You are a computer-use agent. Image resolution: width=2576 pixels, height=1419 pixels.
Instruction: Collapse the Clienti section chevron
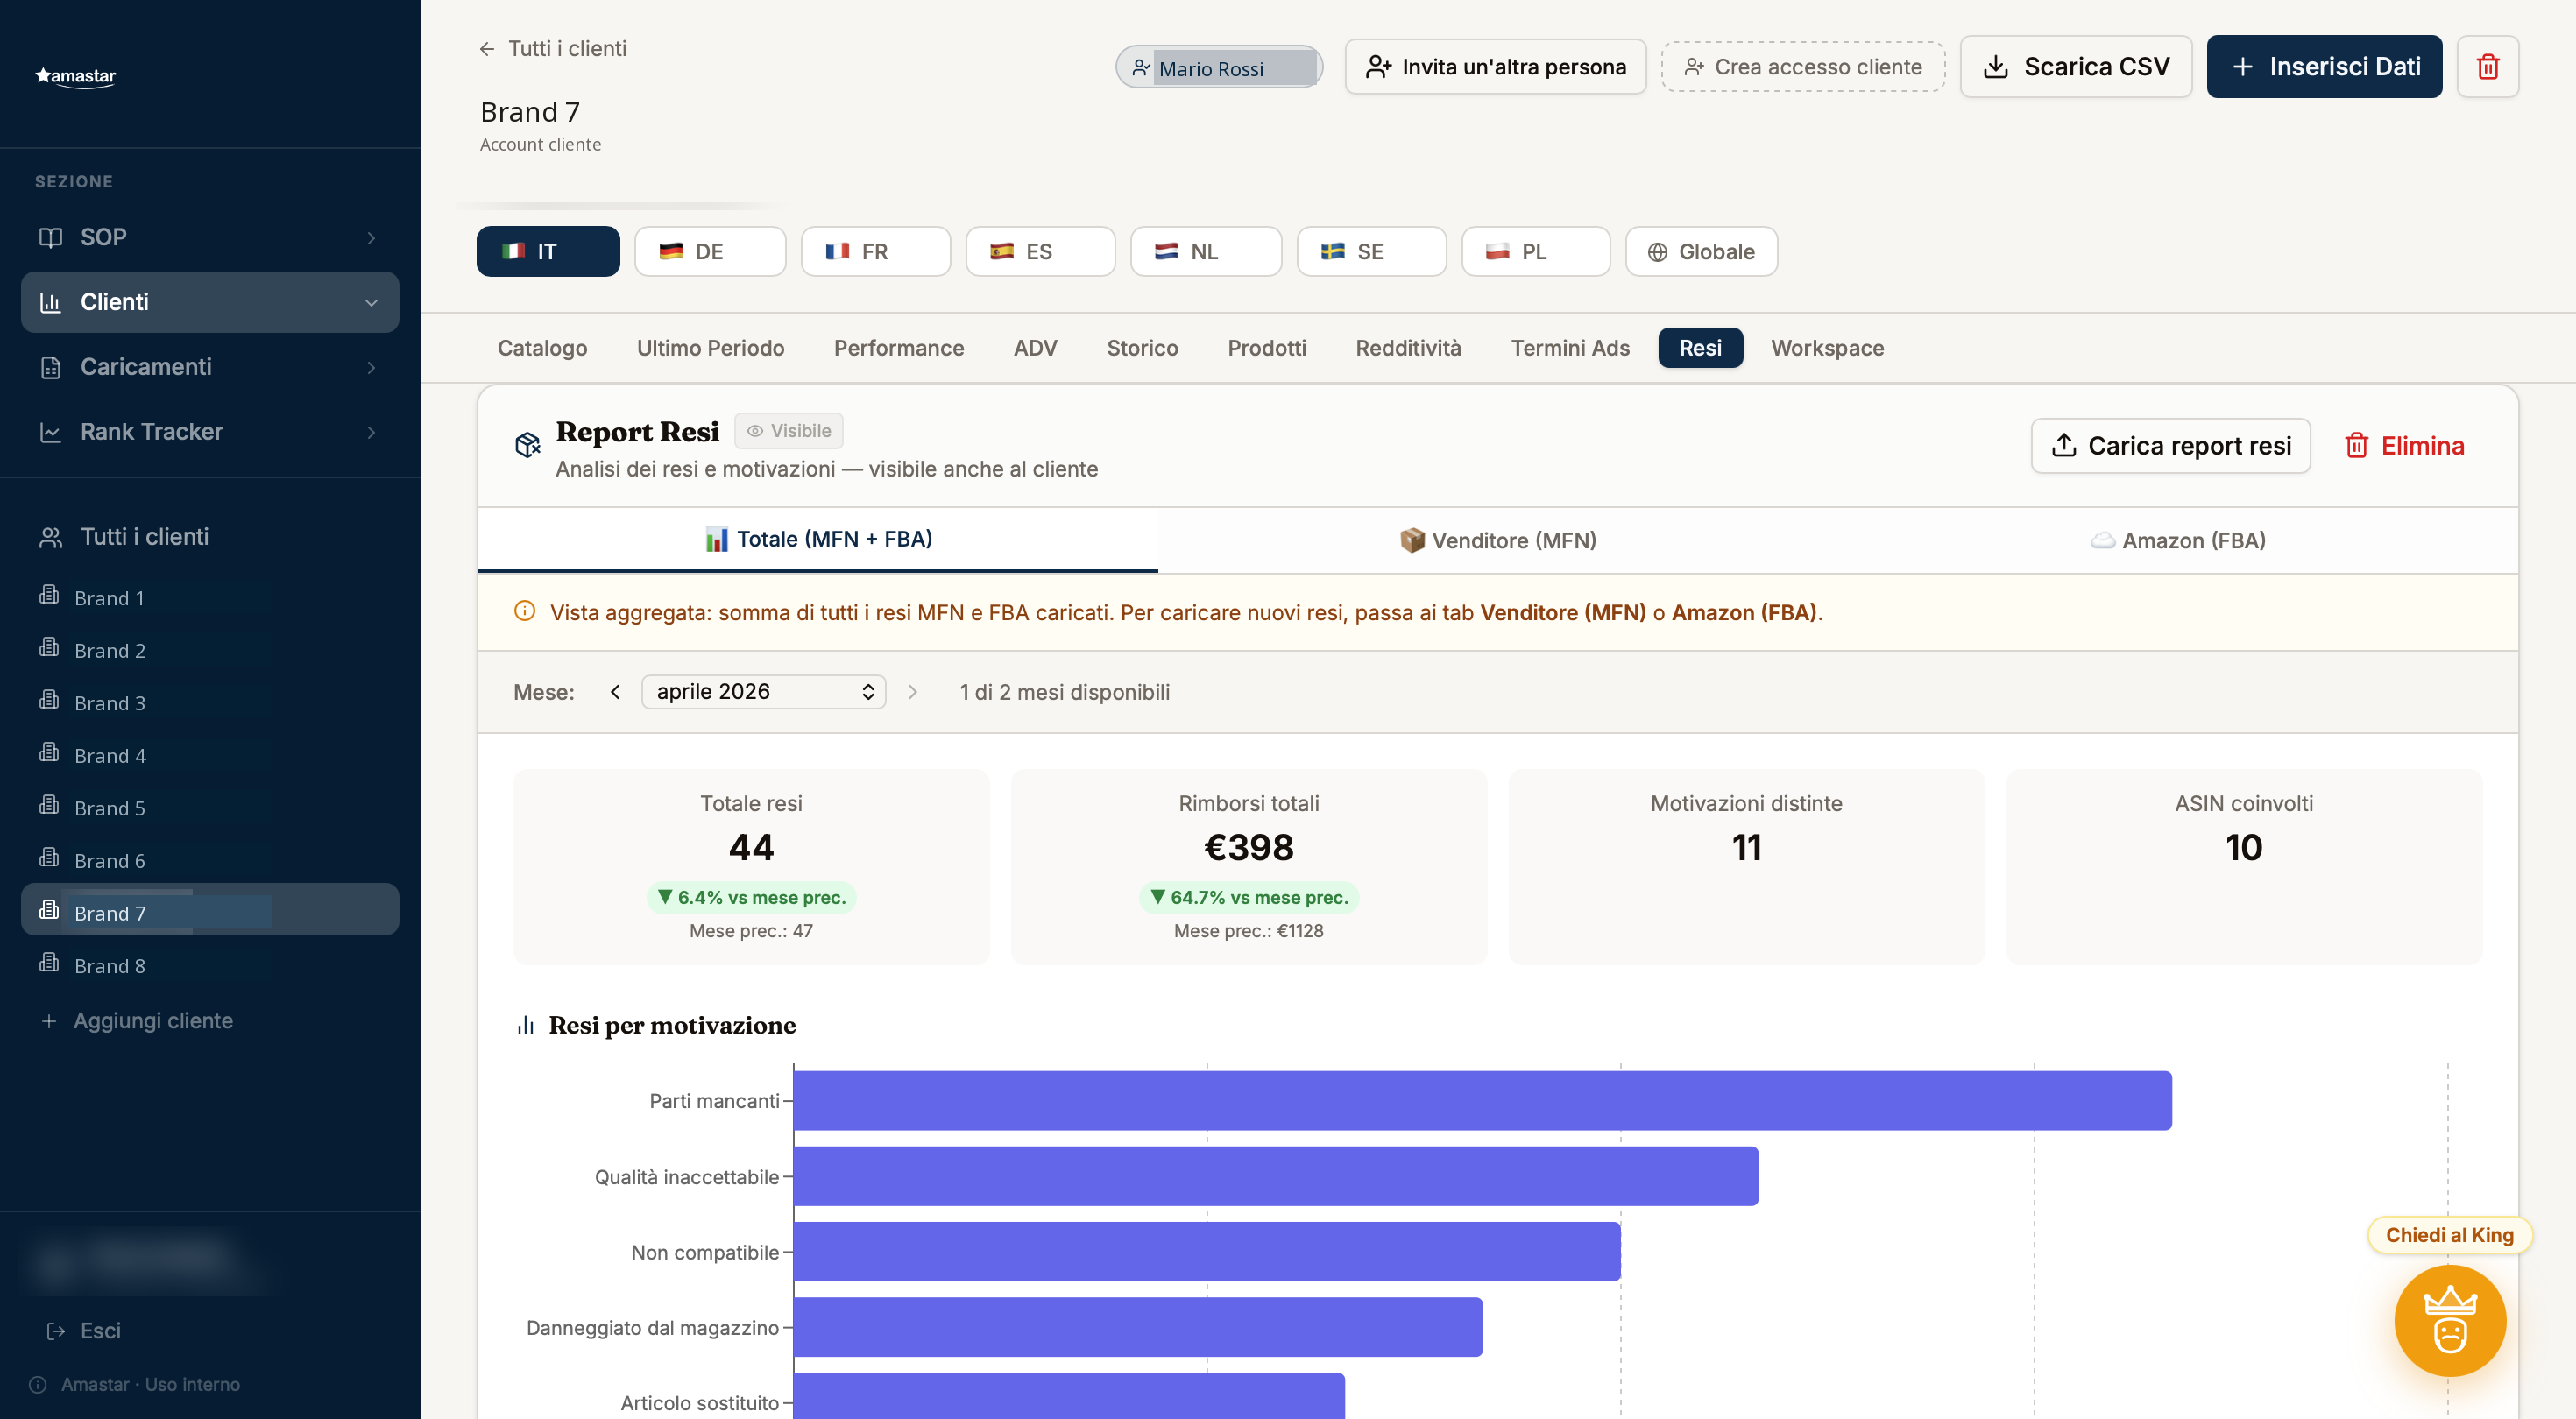tap(371, 302)
